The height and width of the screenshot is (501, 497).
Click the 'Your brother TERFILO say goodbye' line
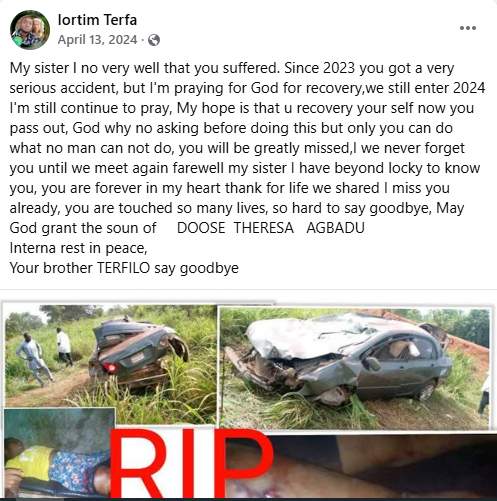(x=124, y=268)
